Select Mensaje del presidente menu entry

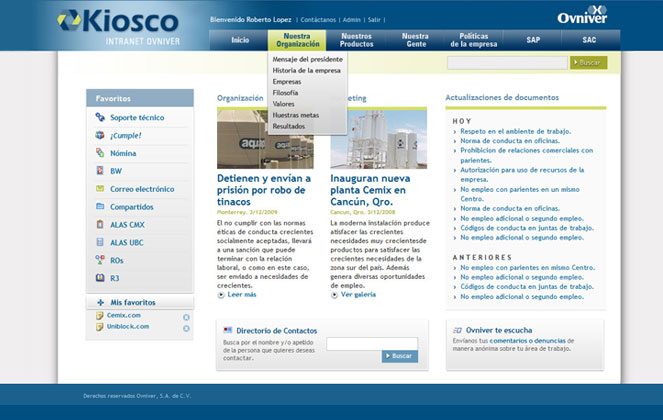pyautogui.click(x=307, y=59)
